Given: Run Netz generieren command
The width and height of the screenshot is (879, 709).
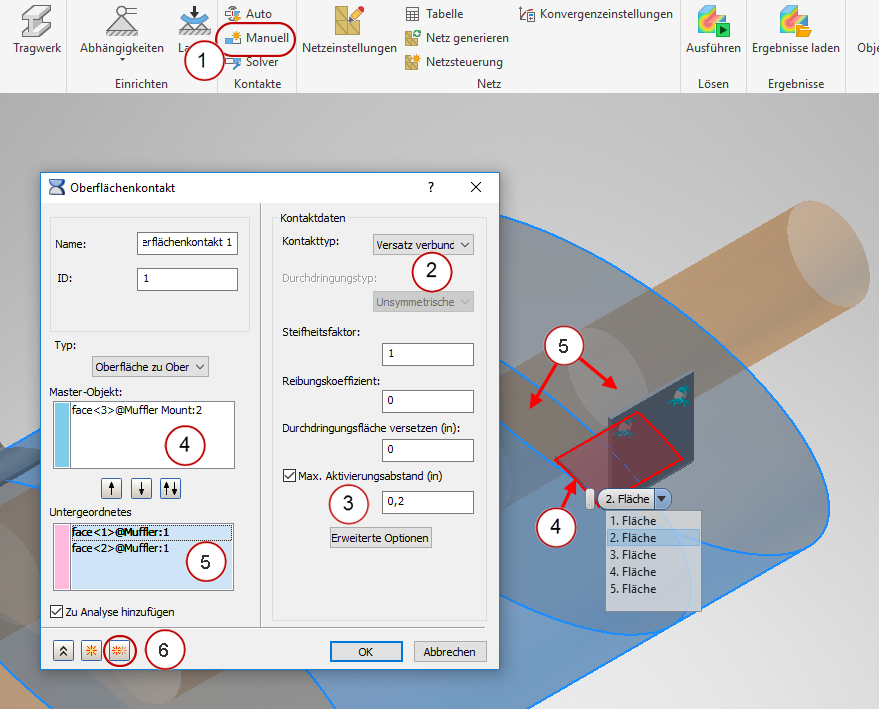Looking at the screenshot, I should (457, 38).
